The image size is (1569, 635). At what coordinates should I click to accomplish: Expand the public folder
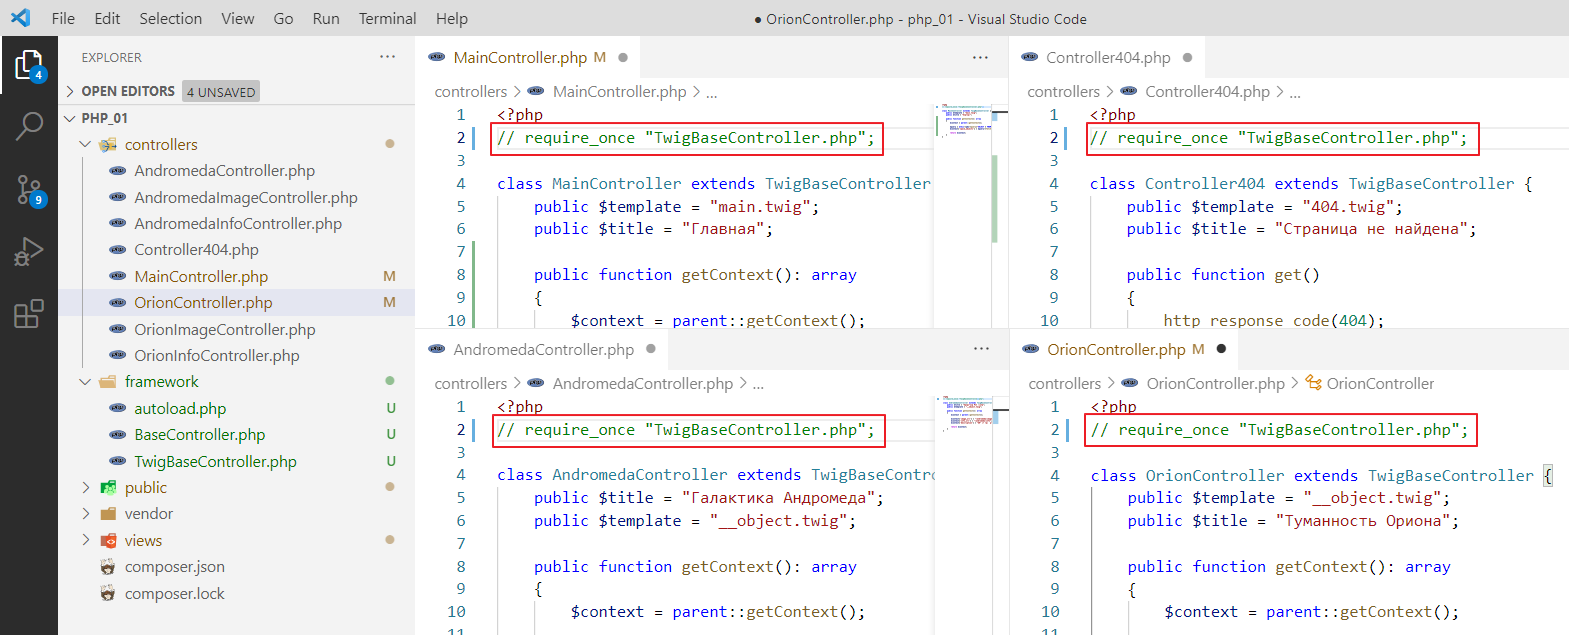pos(86,488)
